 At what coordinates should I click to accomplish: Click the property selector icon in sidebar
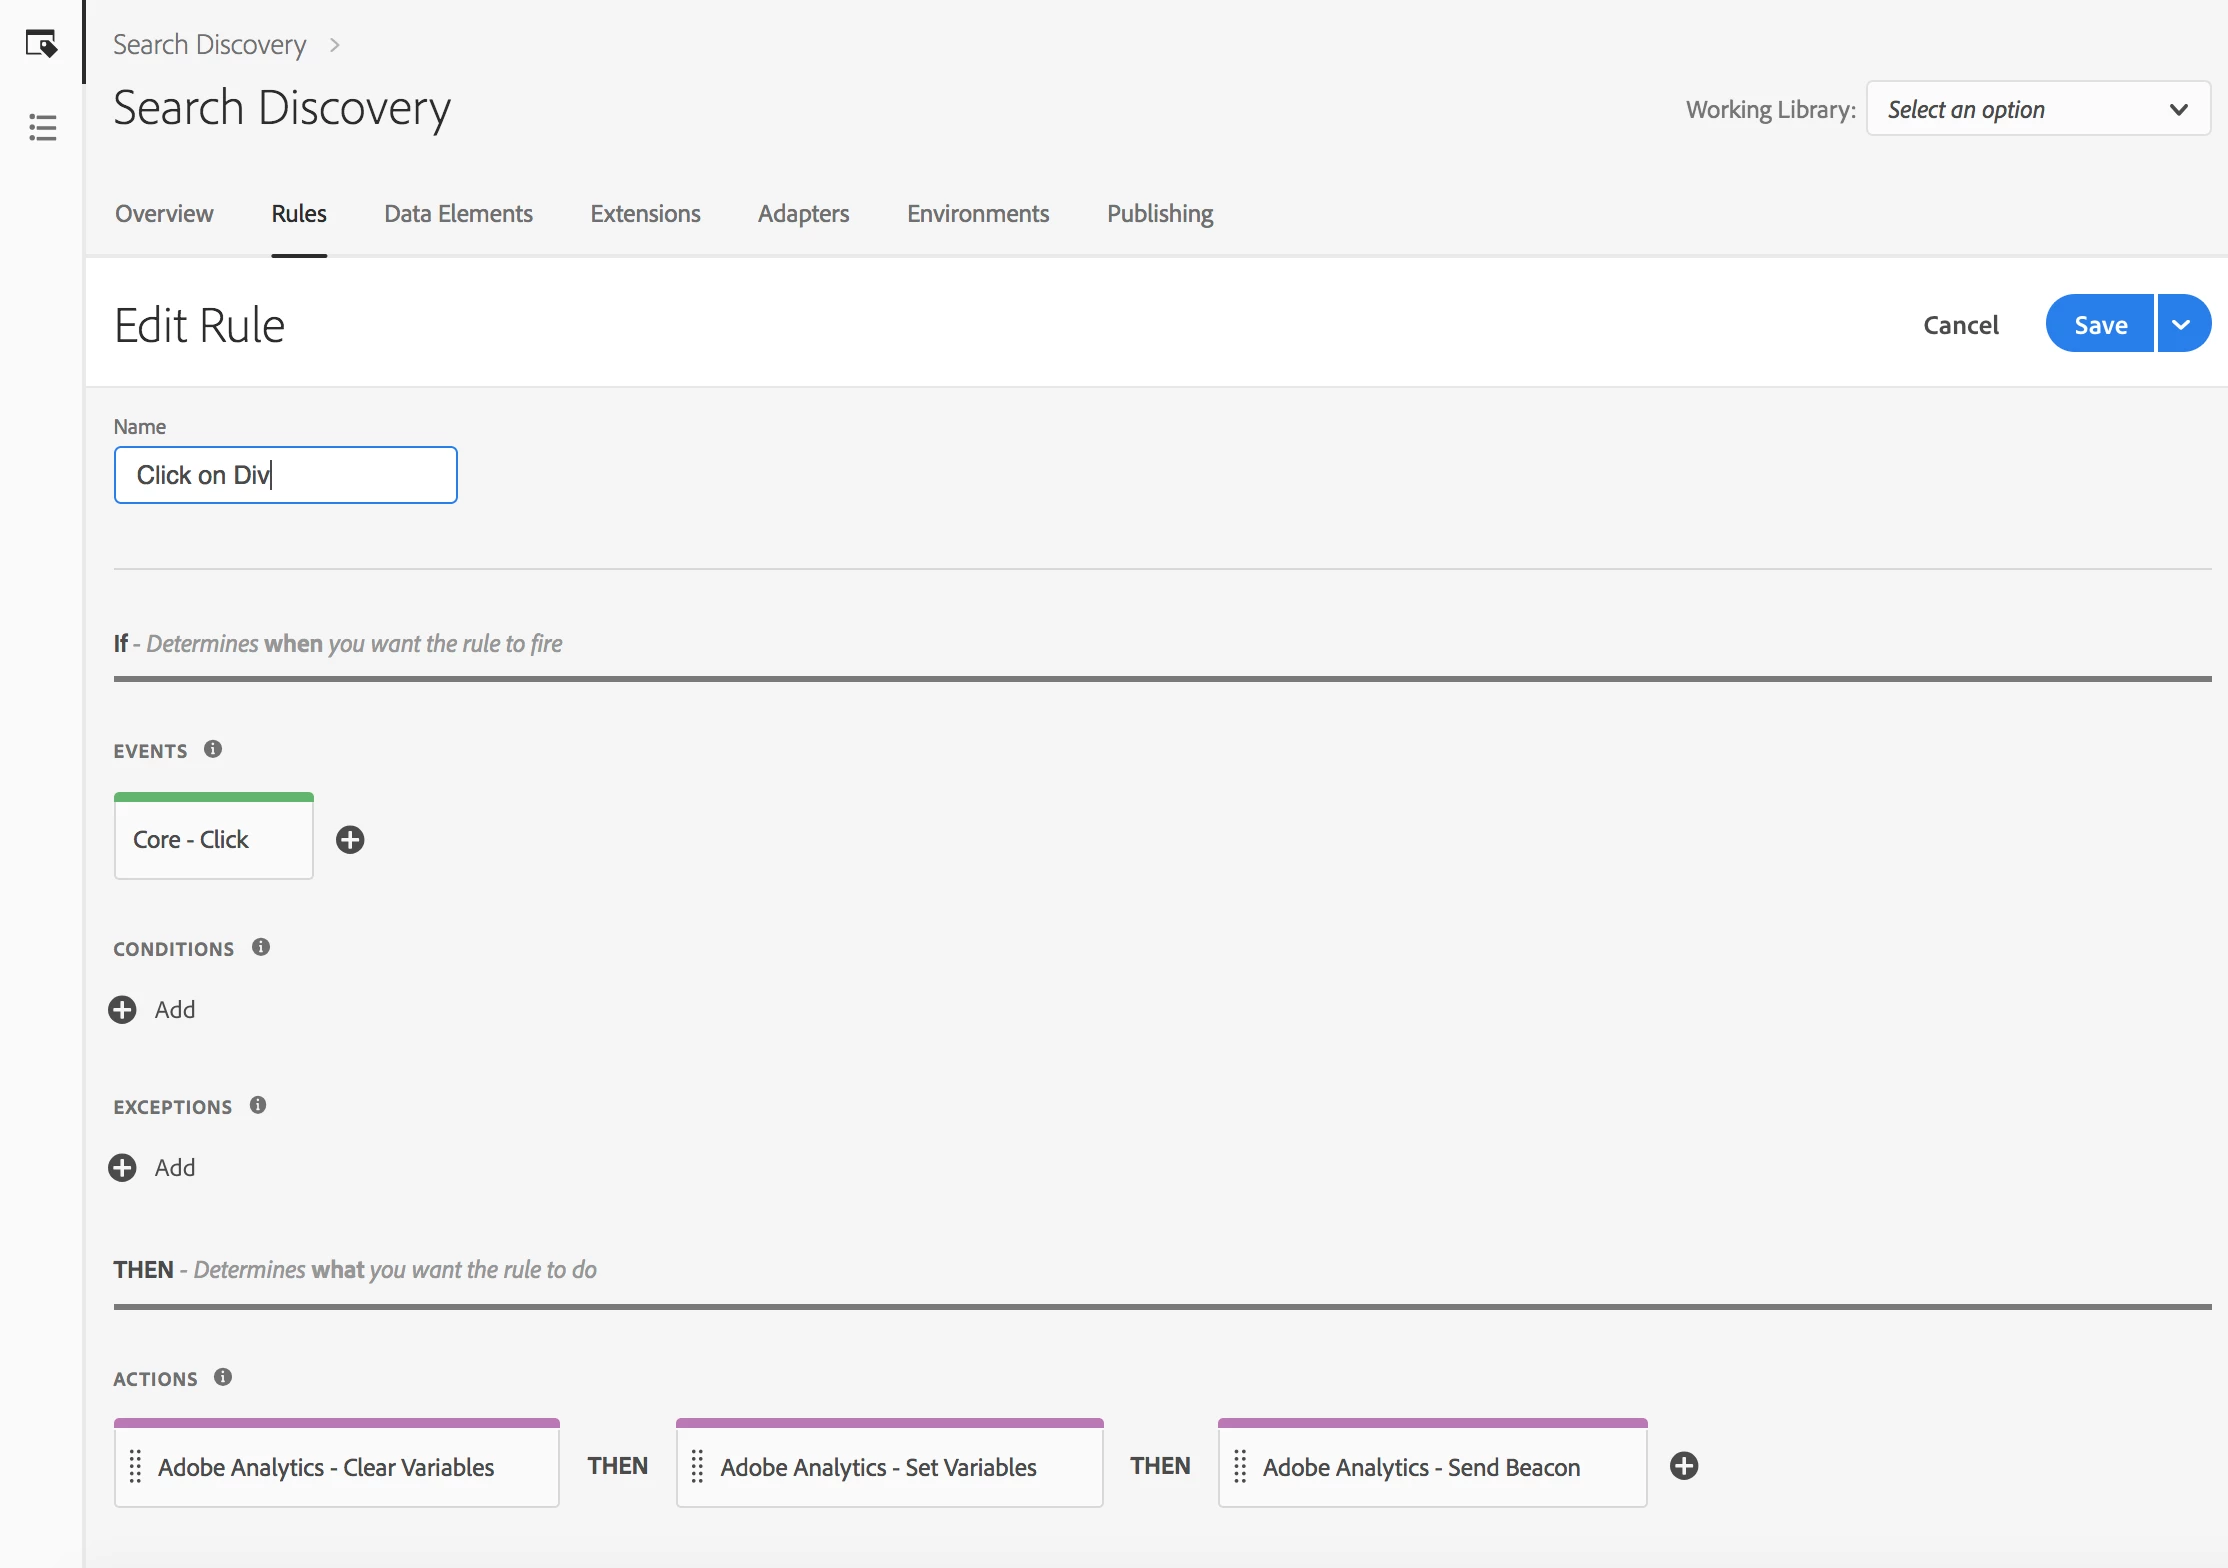pos(41,44)
